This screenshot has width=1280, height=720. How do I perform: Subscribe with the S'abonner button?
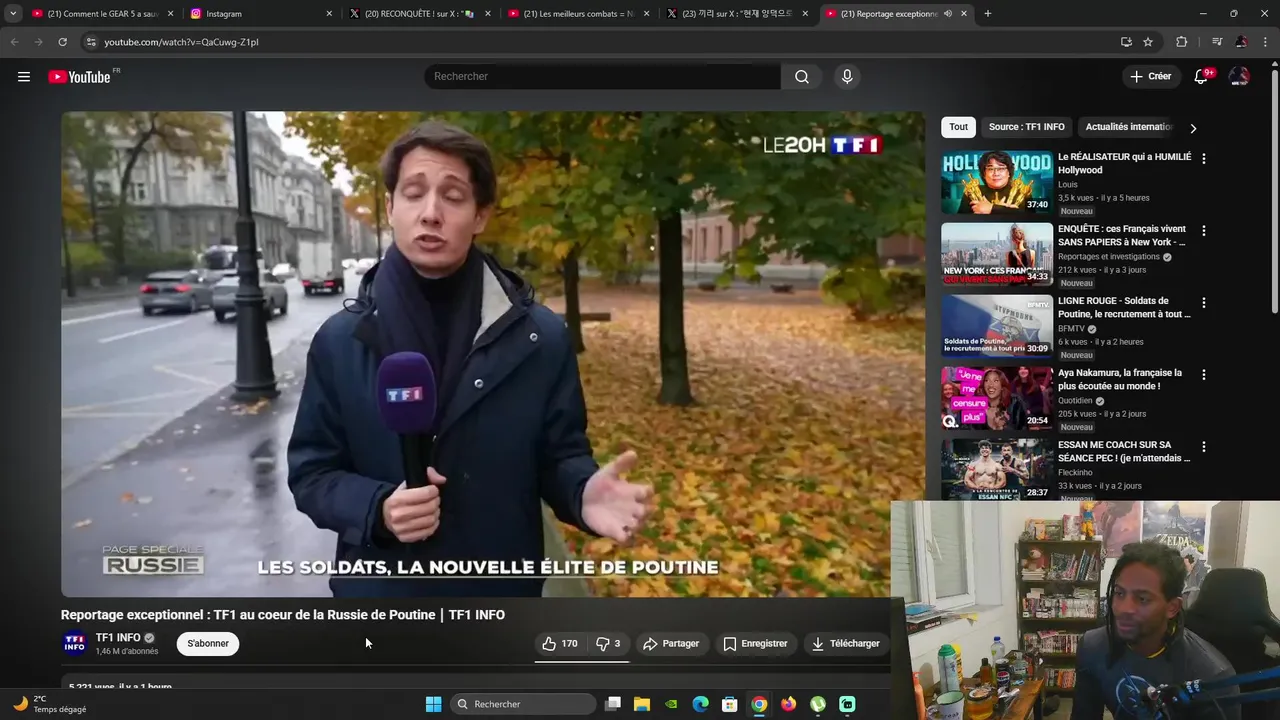pos(208,643)
